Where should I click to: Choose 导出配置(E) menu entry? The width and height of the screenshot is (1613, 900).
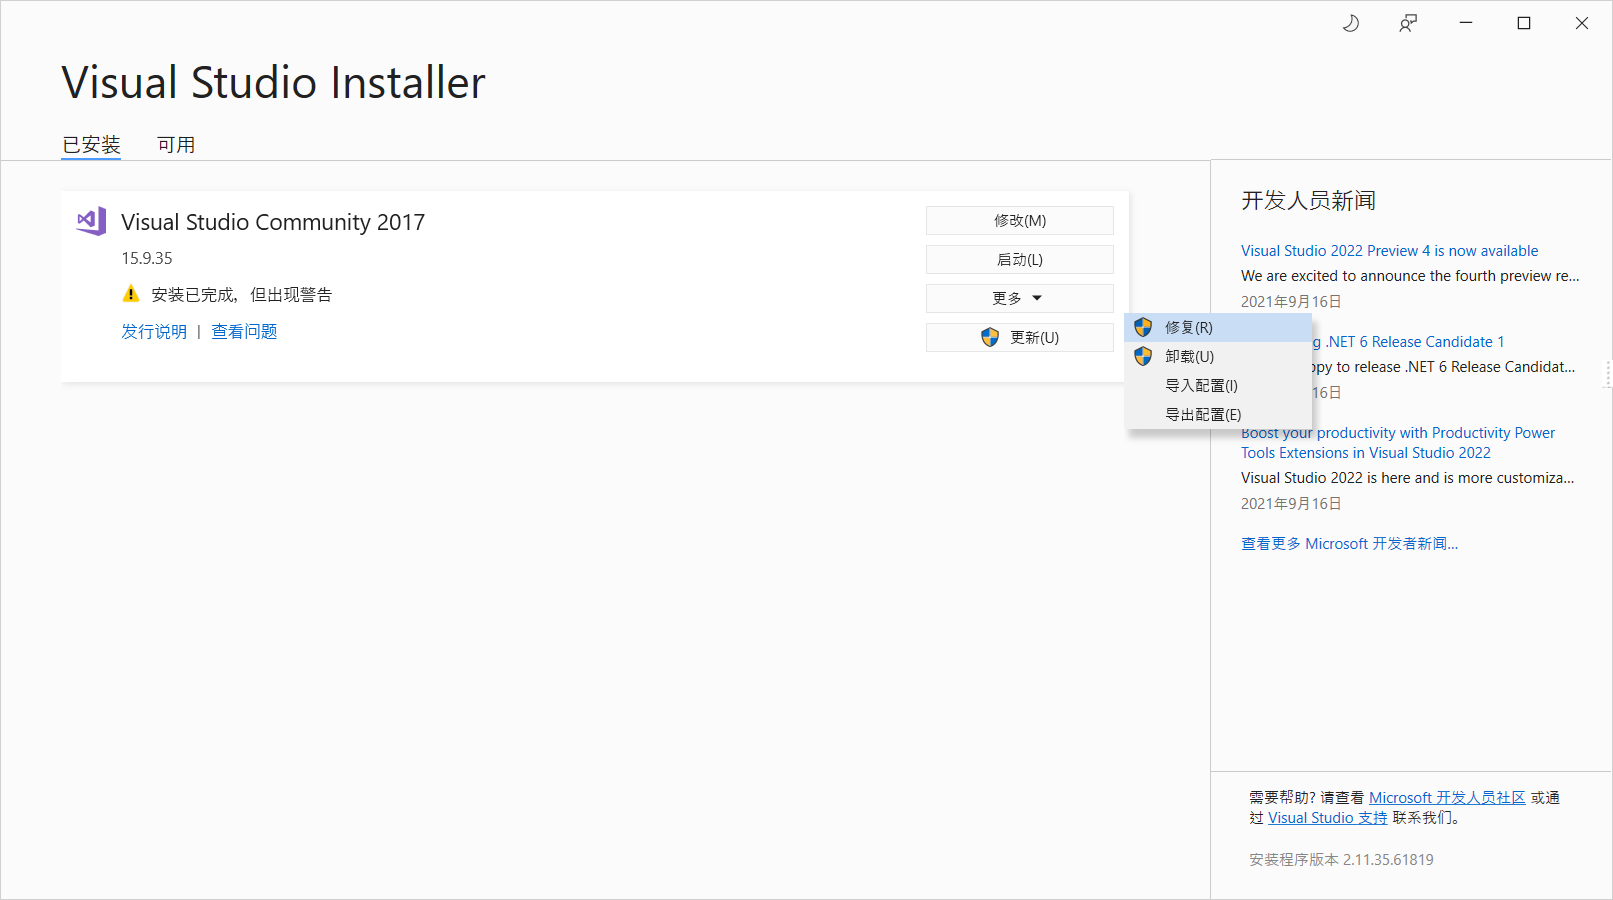coord(1218,414)
